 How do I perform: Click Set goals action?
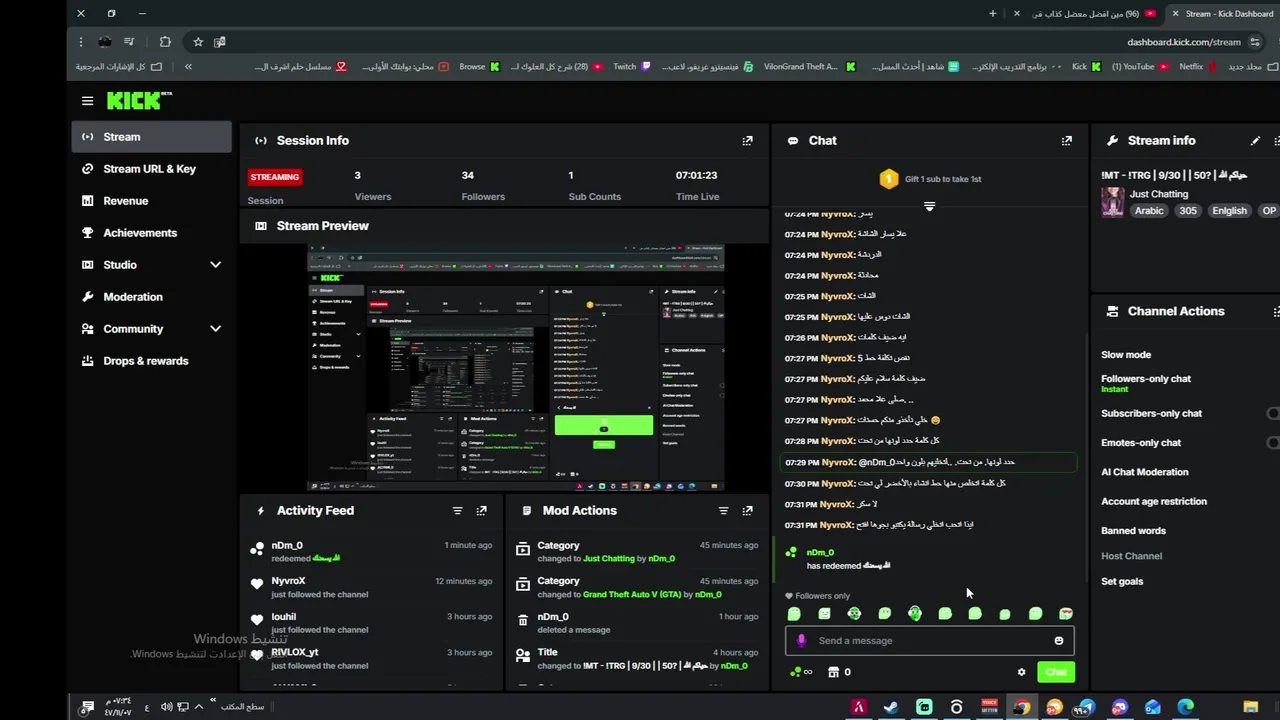pyautogui.click(x=1122, y=582)
